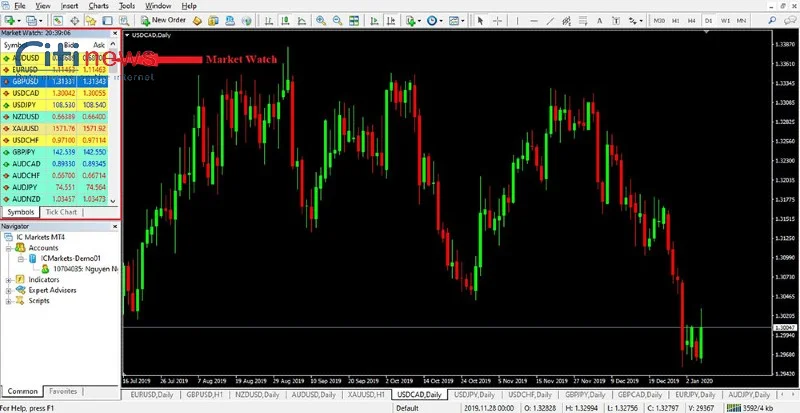This screenshot has width=800, height=413.
Task: Open the Templates toolbar dropdown
Action: (456, 20)
